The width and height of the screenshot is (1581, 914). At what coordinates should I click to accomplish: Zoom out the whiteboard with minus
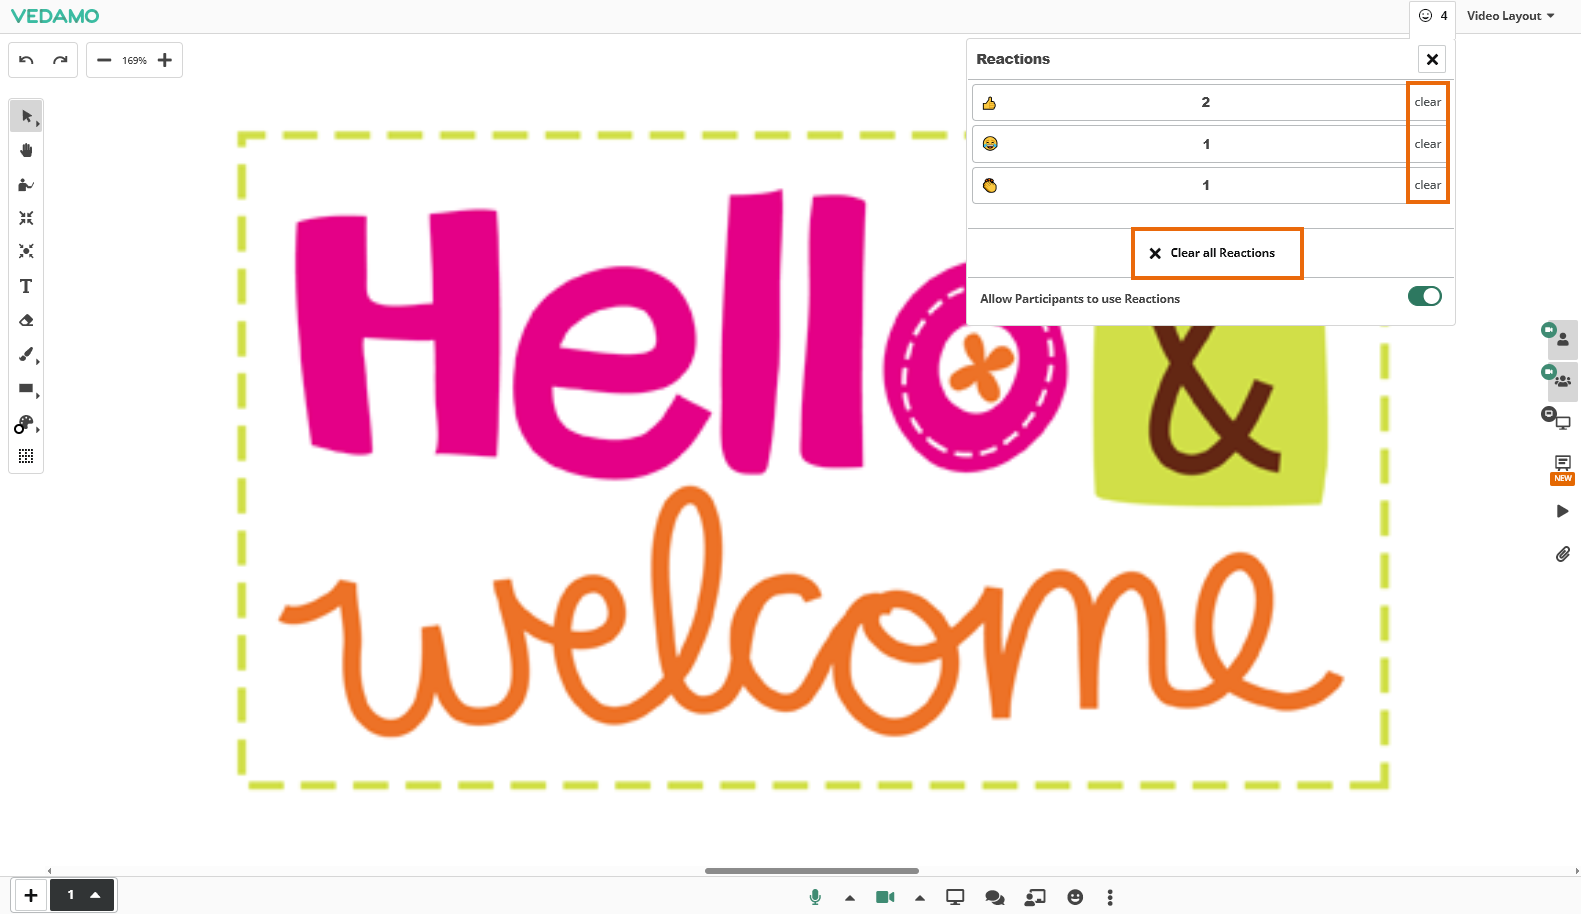coord(104,60)
